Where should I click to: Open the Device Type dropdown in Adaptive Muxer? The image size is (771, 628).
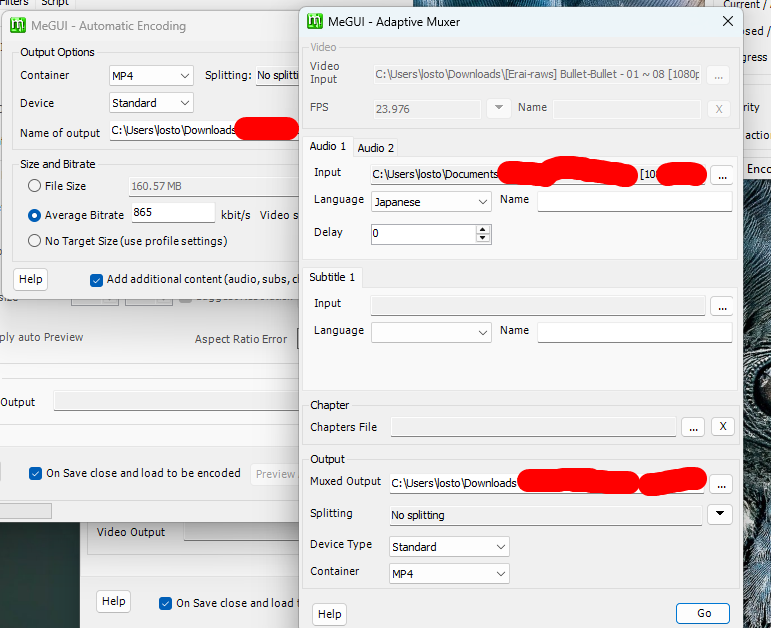click(449, 547)
